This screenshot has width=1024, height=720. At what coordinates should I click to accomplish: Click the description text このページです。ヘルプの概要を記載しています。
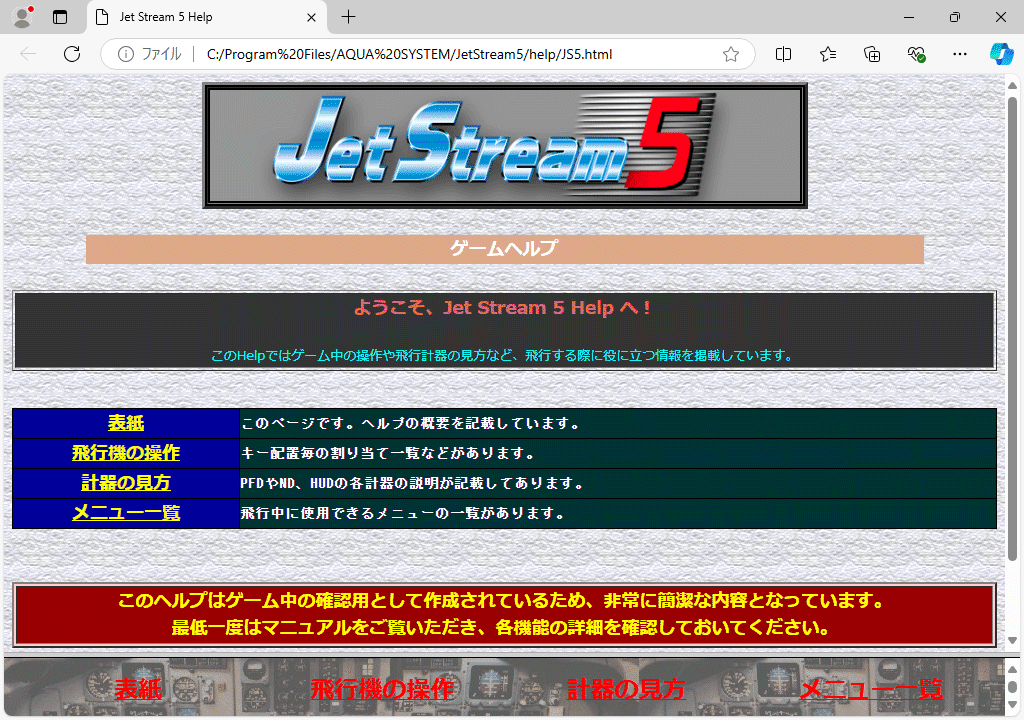(410, 423)
